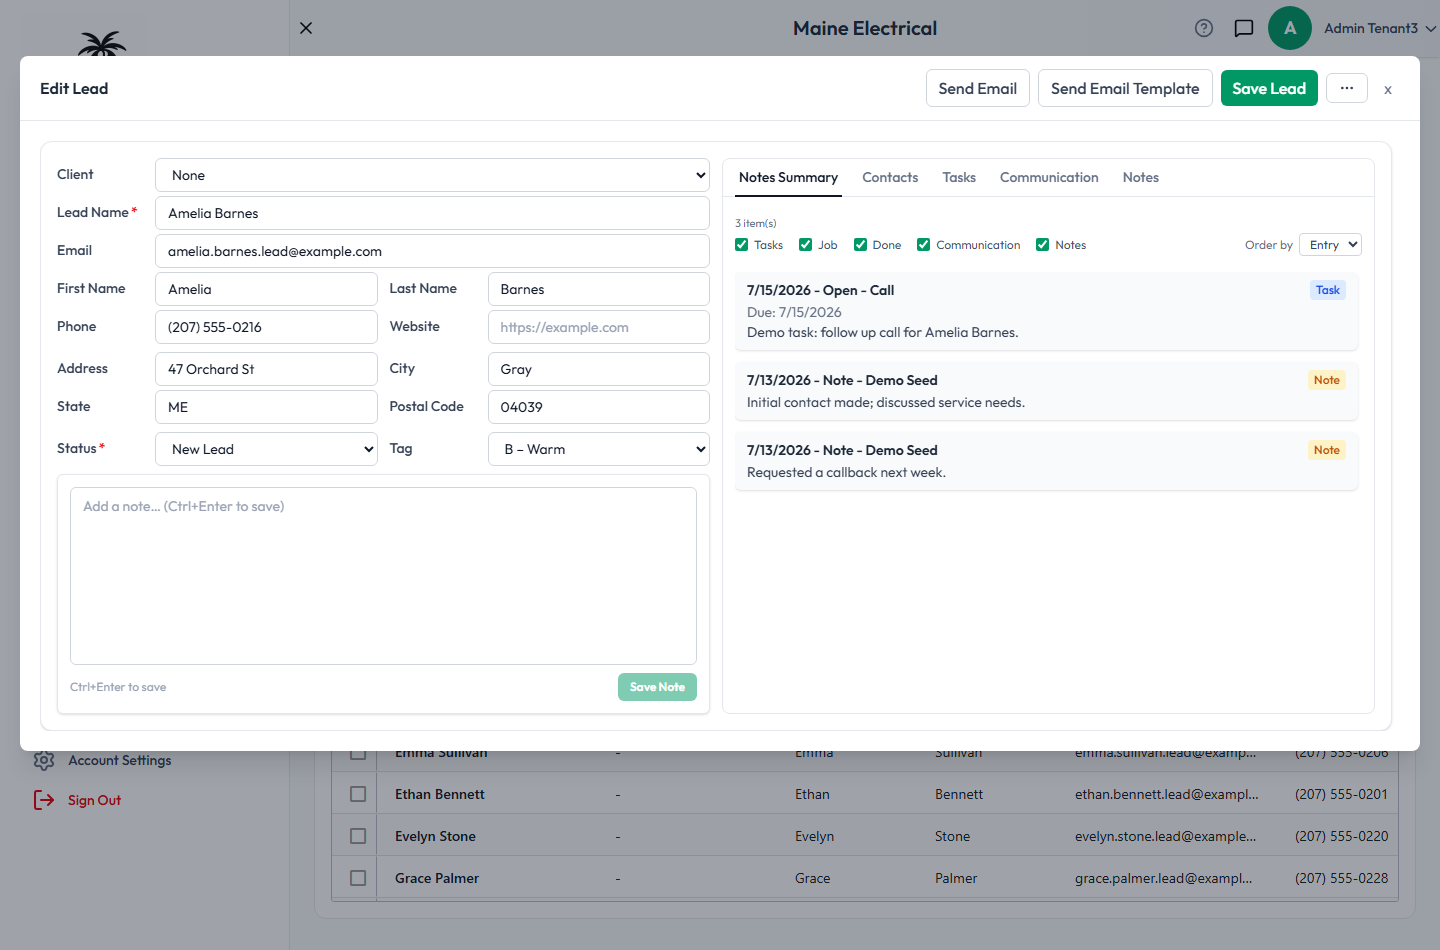1440x950 pixels.
Task: Click the Save Lead button
Action: click(x=1269, y=88)
